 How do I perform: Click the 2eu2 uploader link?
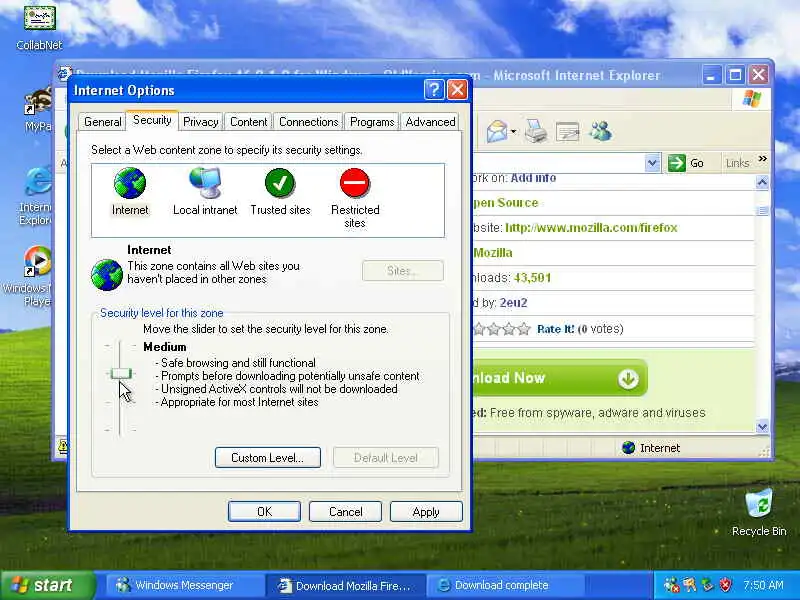513,303
